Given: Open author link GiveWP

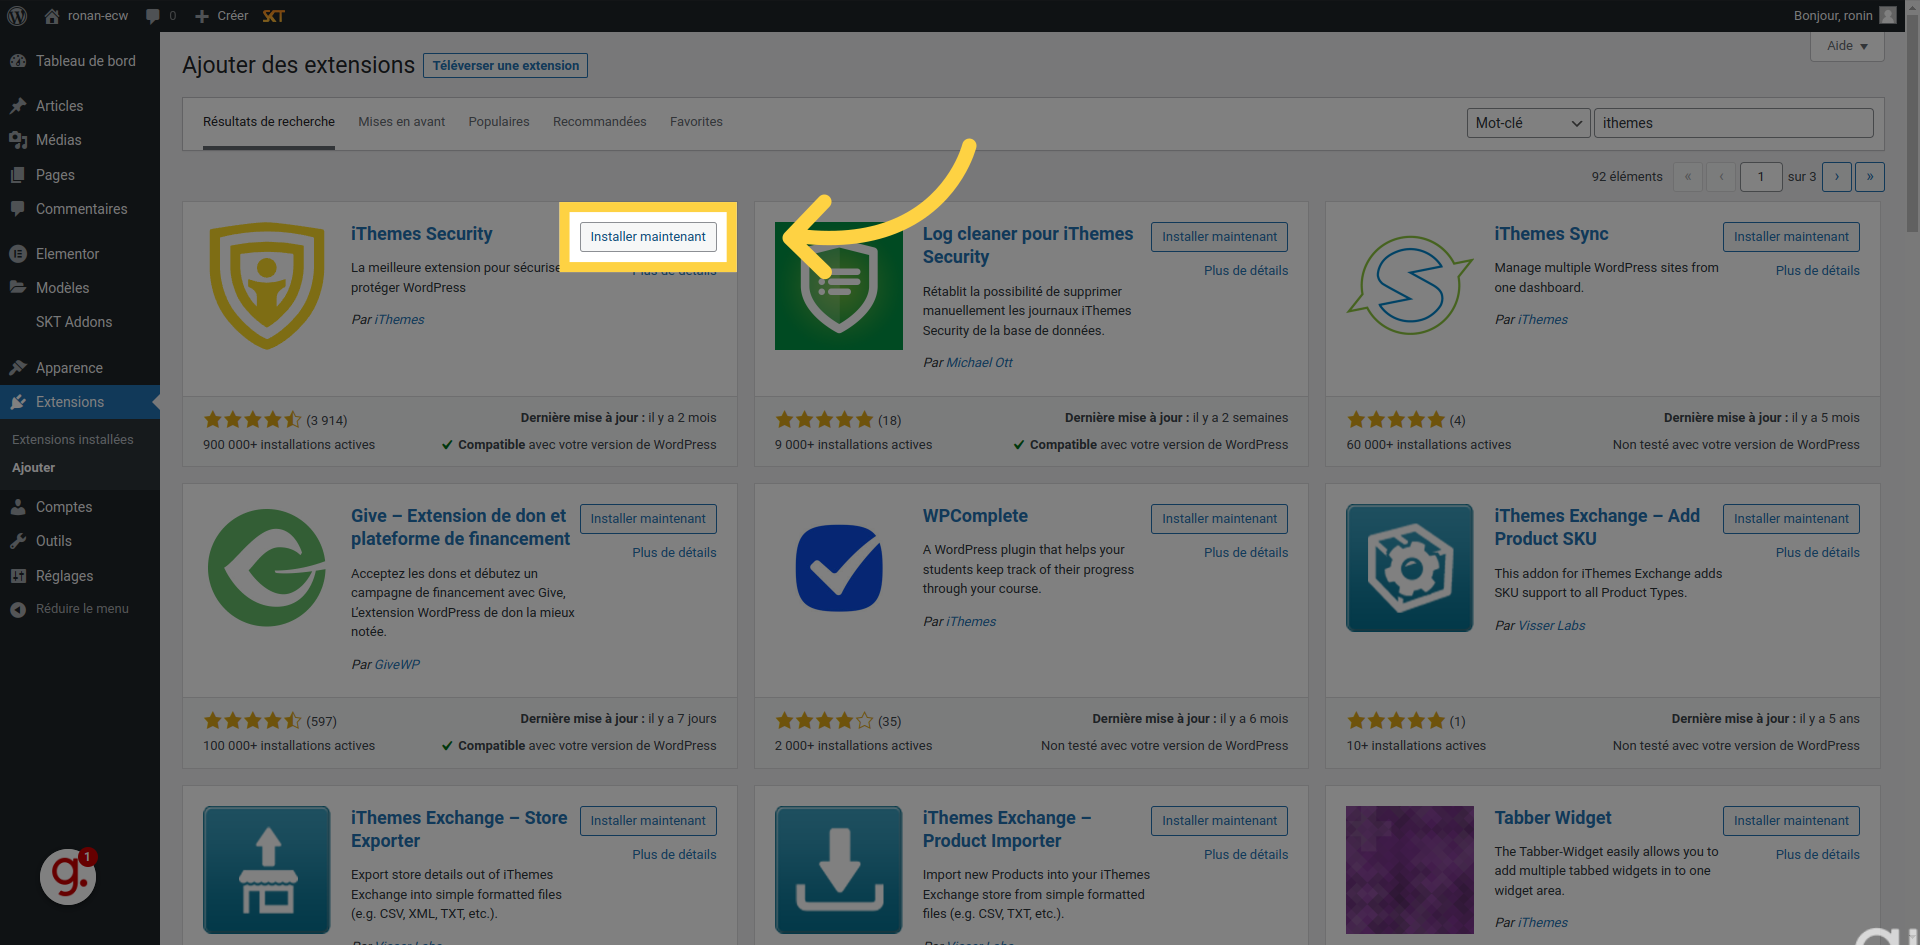Looking at the screenshot, I should 397,665.
